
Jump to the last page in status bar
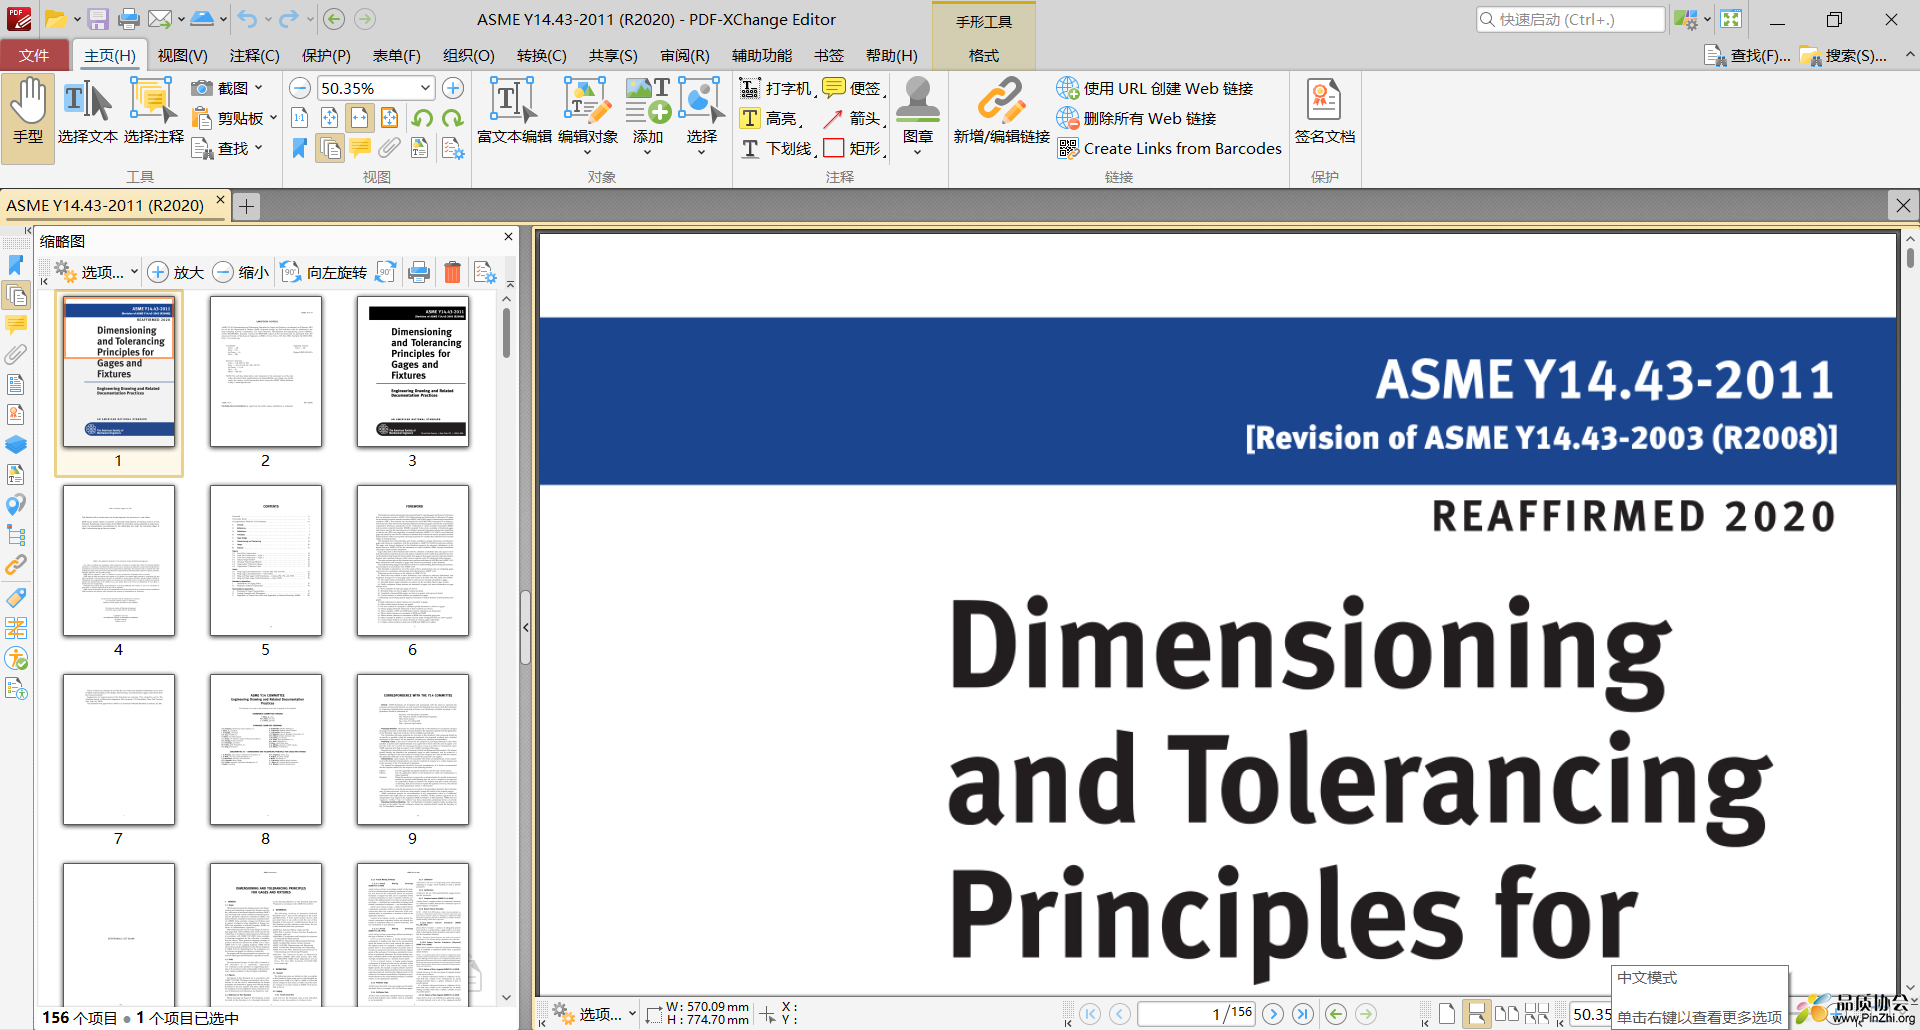pyautogui.click(x=1302, y=1014)
